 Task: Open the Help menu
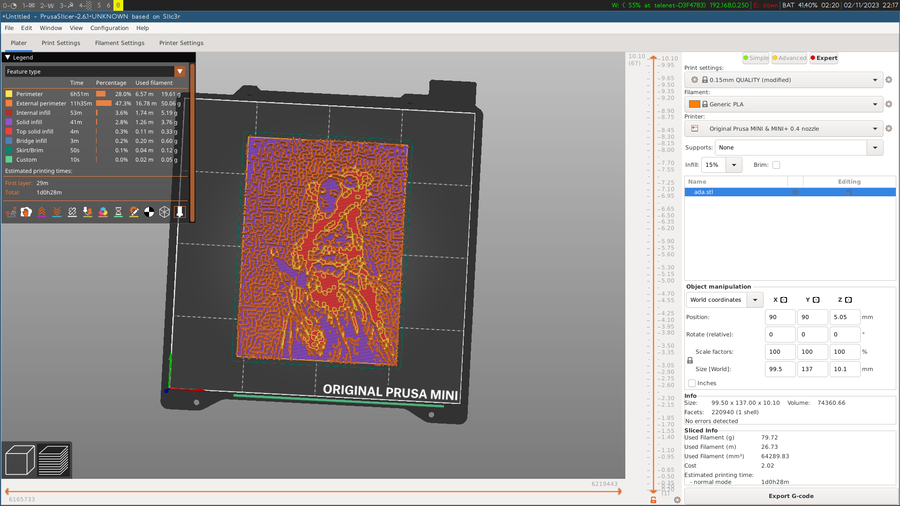(x=142, y=28)
